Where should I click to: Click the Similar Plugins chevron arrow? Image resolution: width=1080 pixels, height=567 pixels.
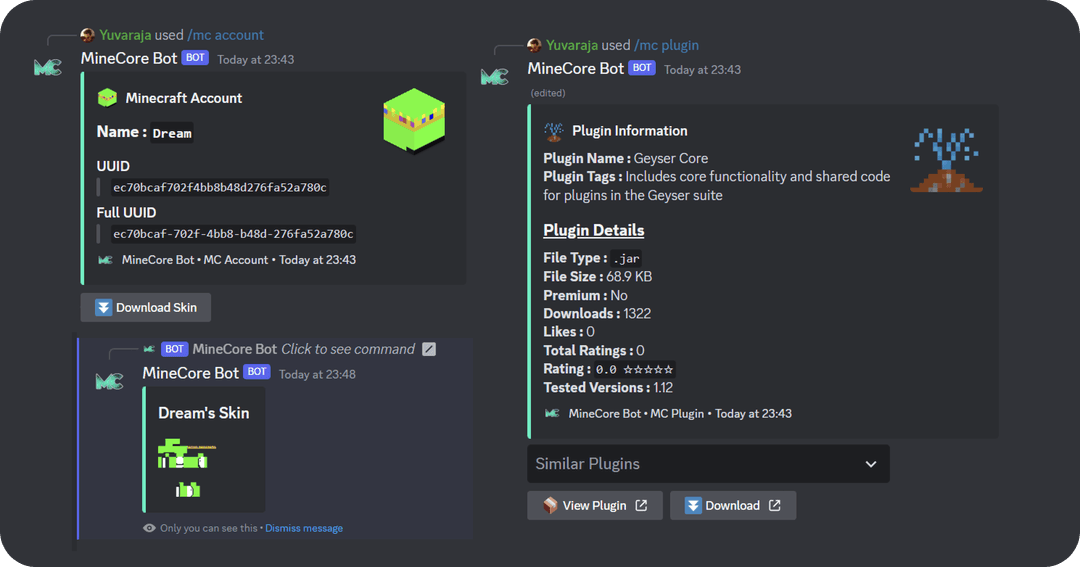(871, 464)
